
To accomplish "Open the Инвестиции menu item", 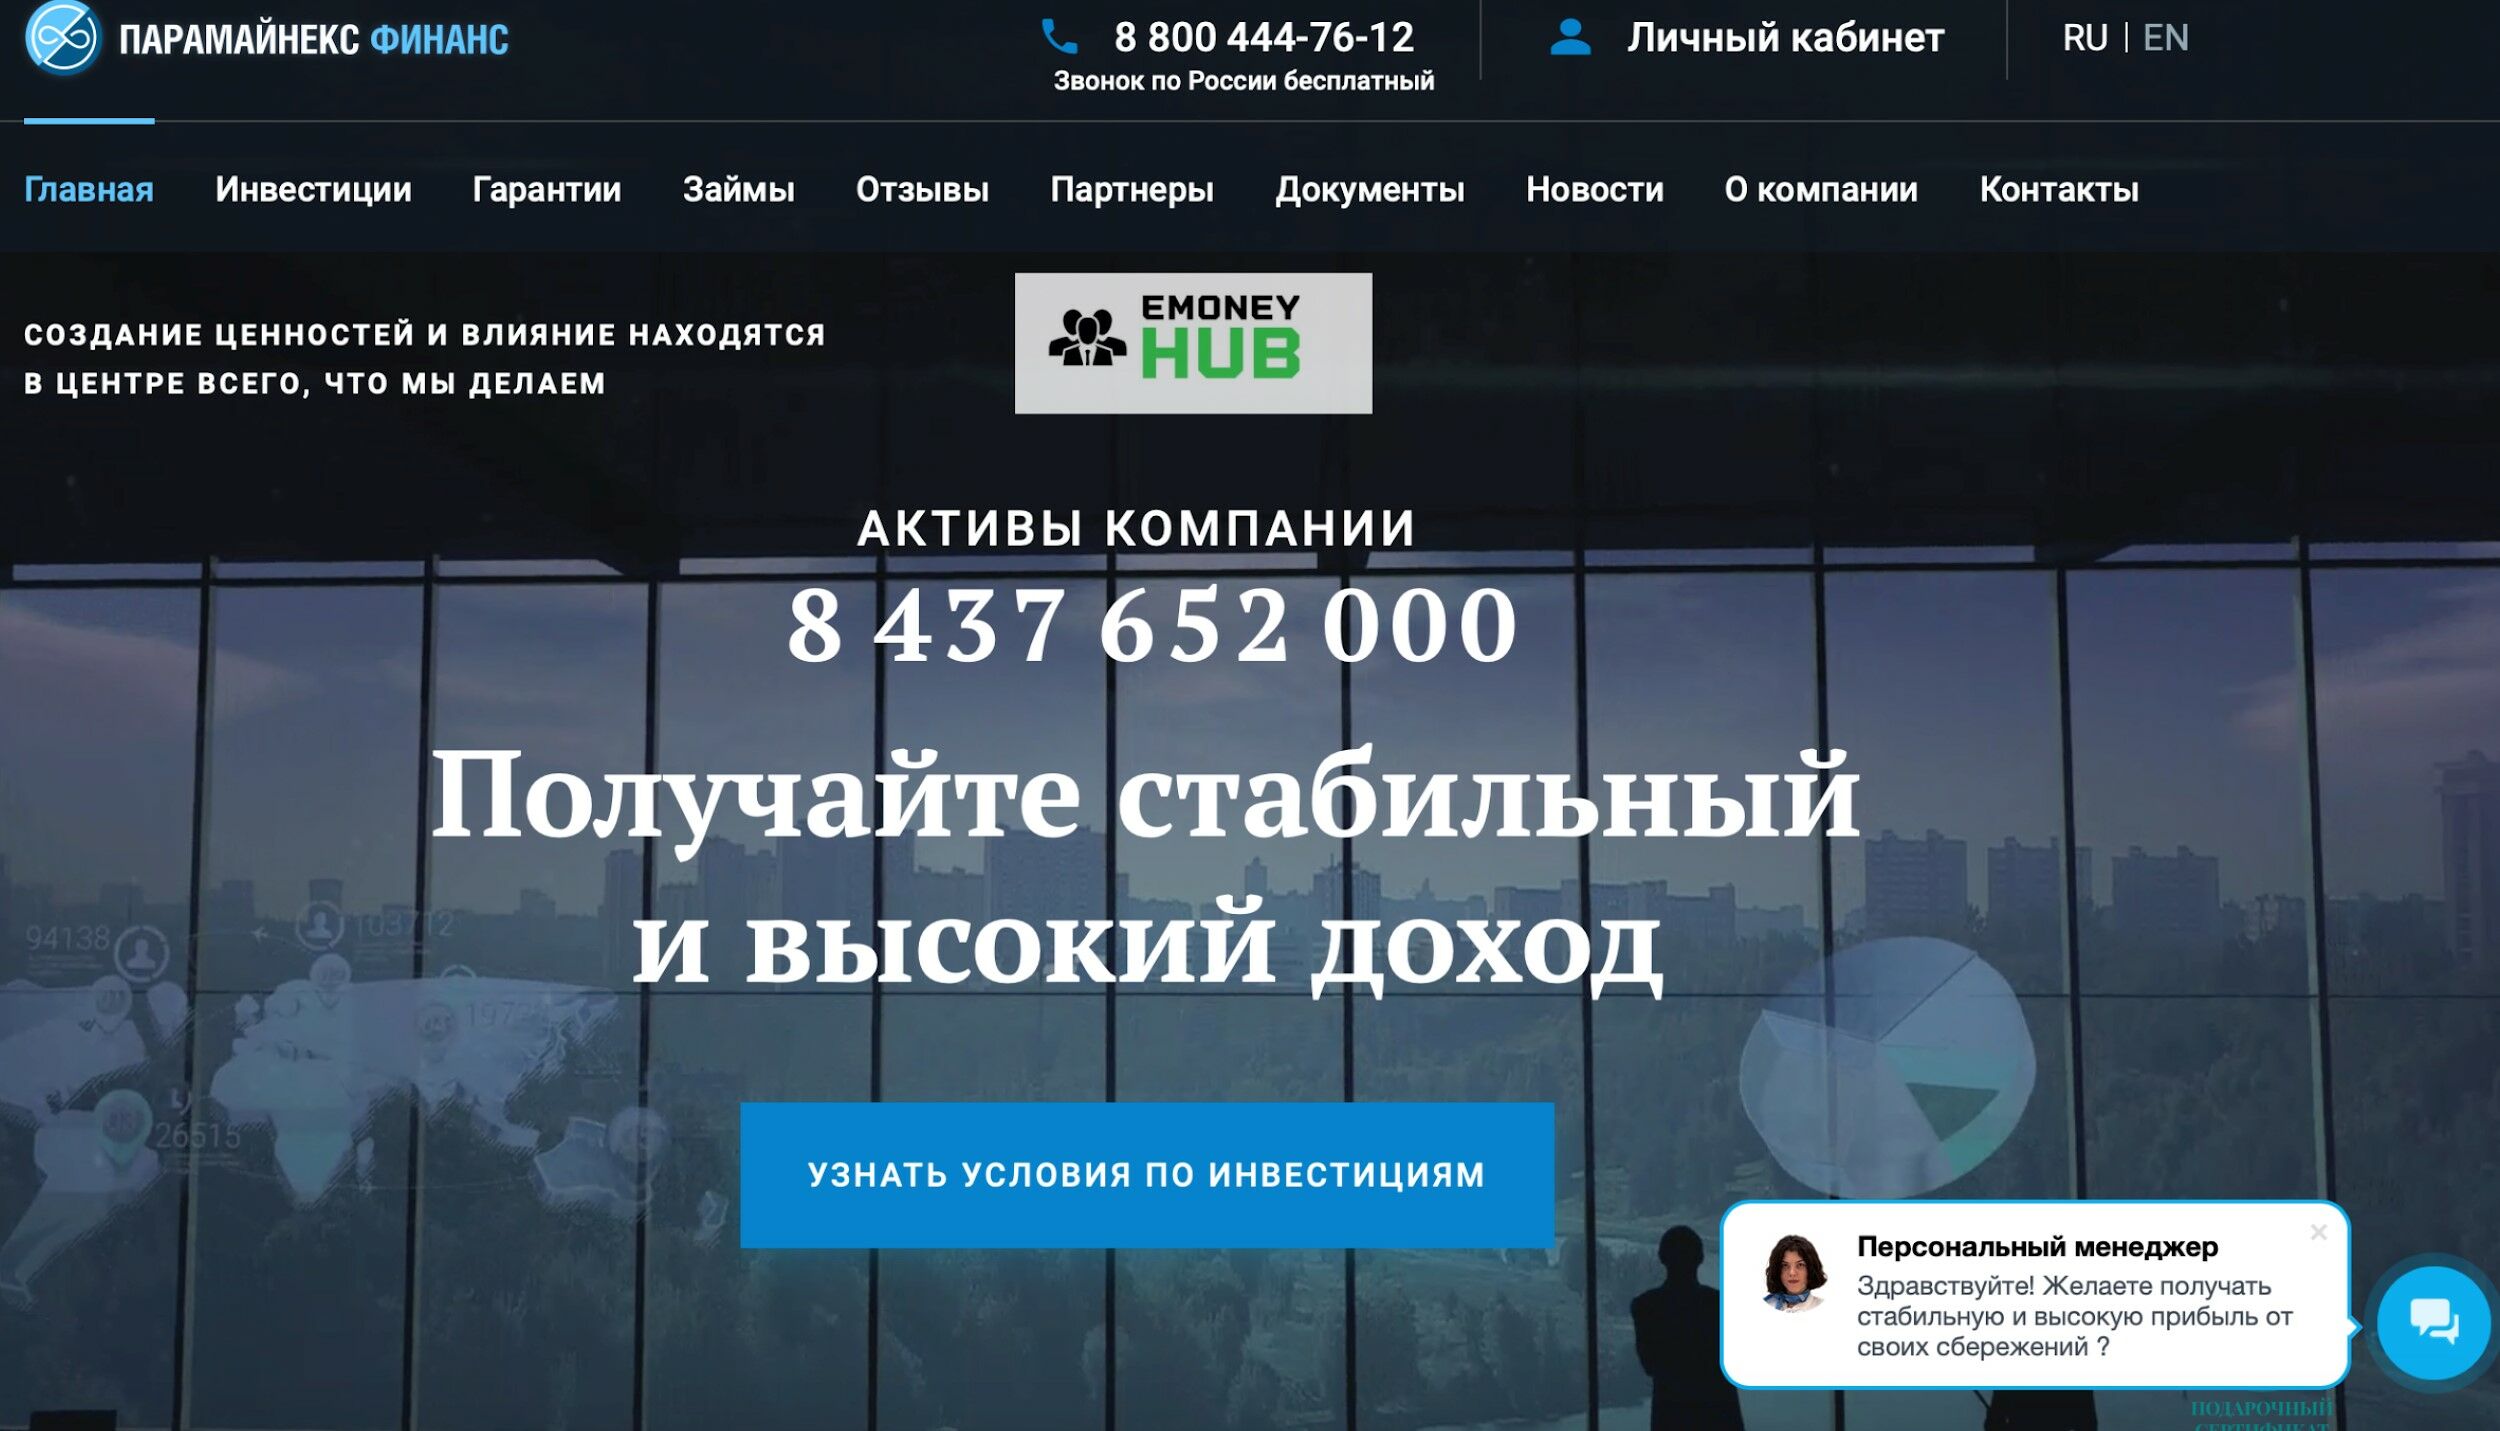I will 313,189.
